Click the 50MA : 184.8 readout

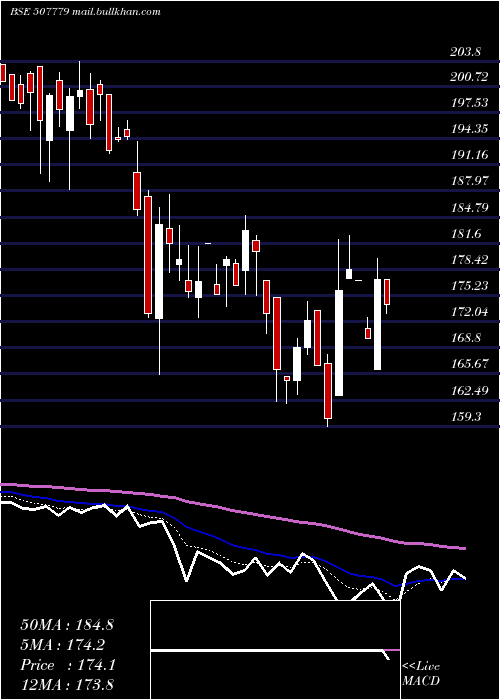[67, 625]
